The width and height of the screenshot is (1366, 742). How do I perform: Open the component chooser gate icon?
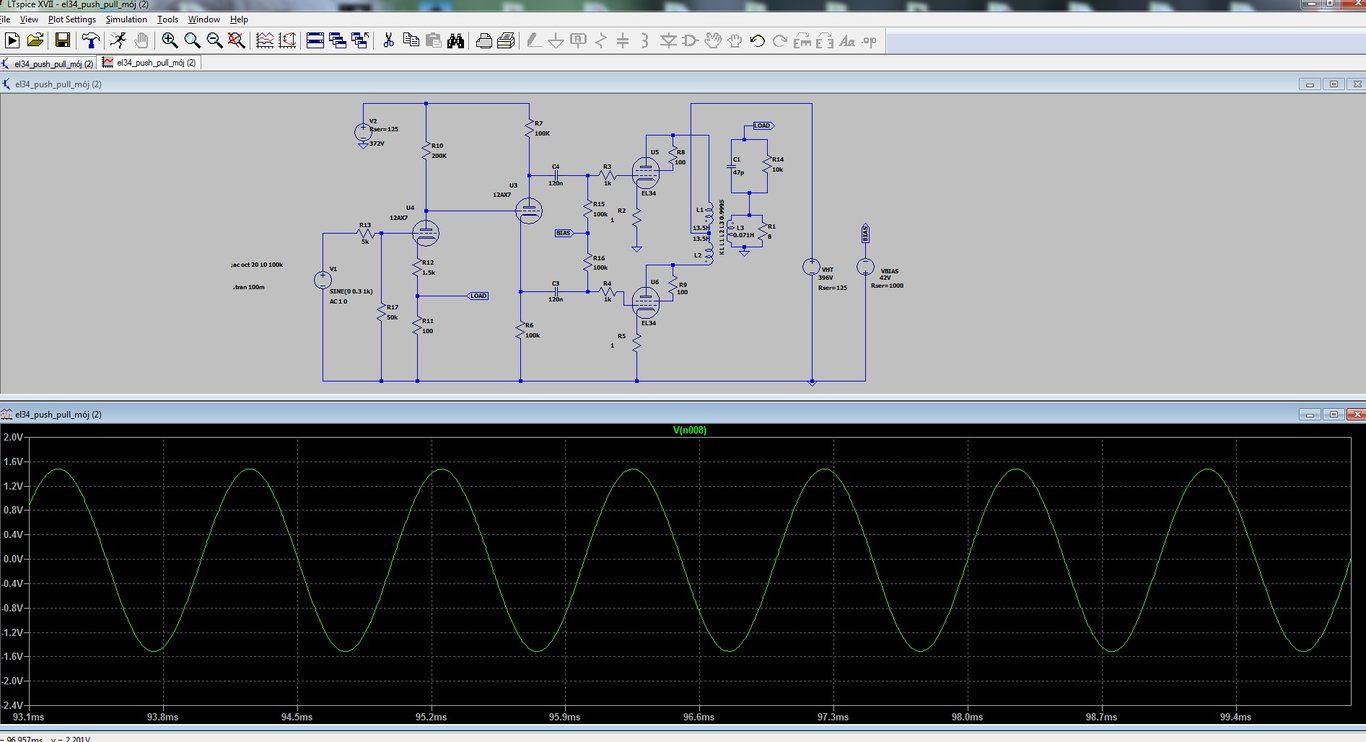click(690, 41)
